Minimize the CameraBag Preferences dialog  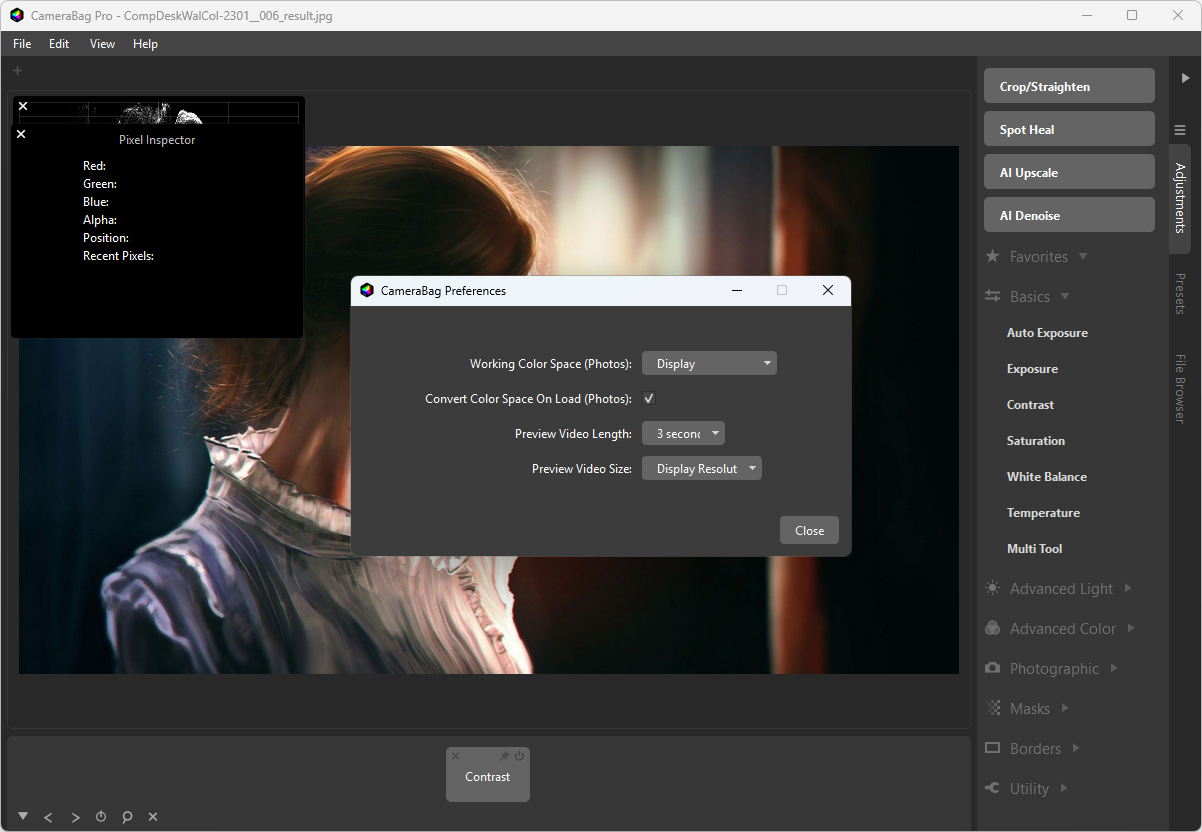(737, 291)
